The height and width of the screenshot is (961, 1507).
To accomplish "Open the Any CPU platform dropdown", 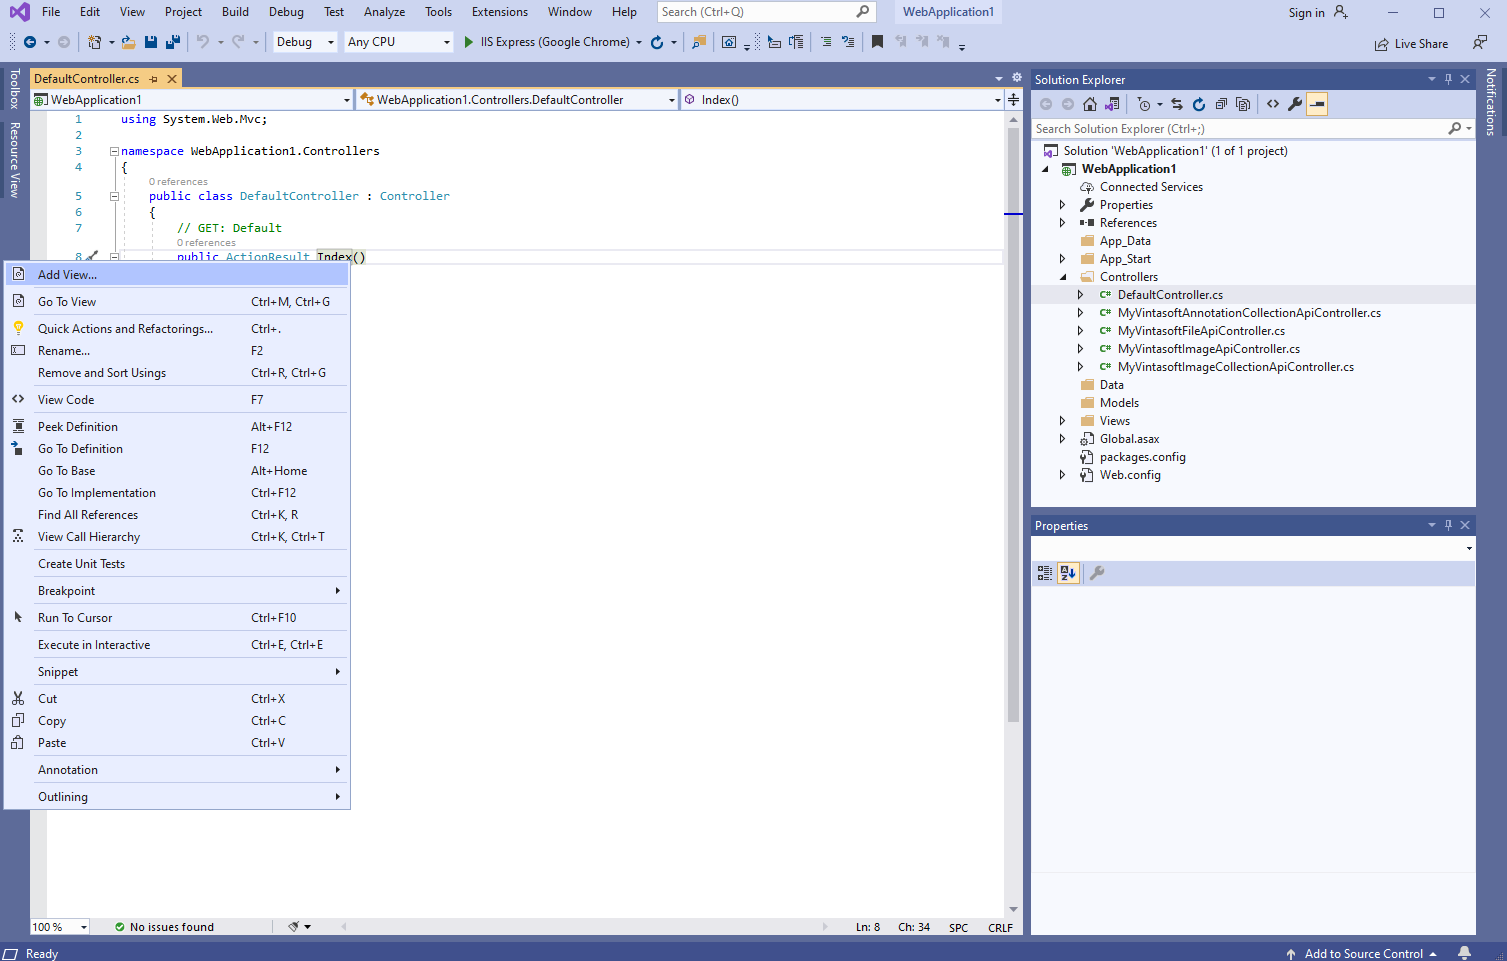I will tap(399, 42).
